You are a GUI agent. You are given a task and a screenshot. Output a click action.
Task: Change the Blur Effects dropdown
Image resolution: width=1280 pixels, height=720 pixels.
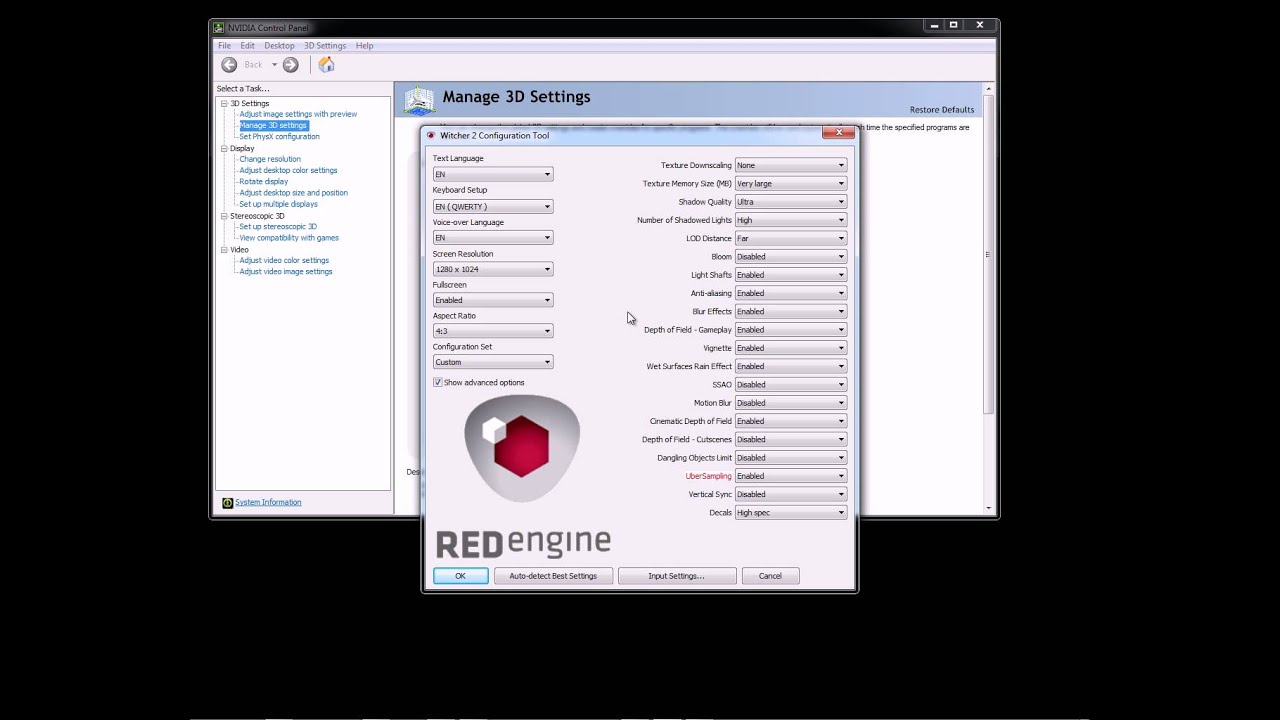[x=791, y=311]
